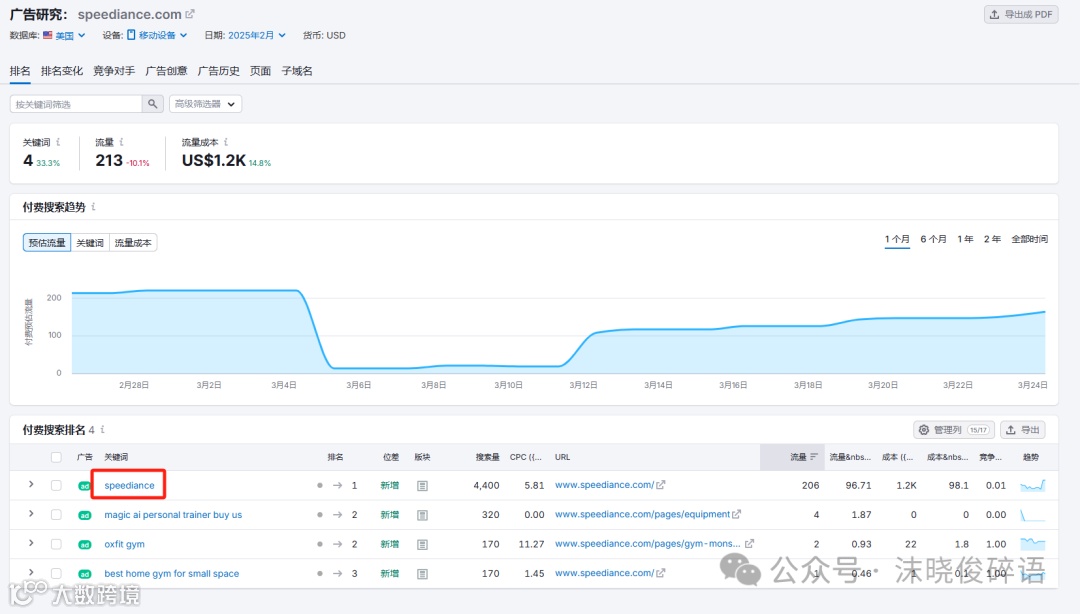
Task: Click info icon beside 付费搜索趋势 title
Action: 93,207
